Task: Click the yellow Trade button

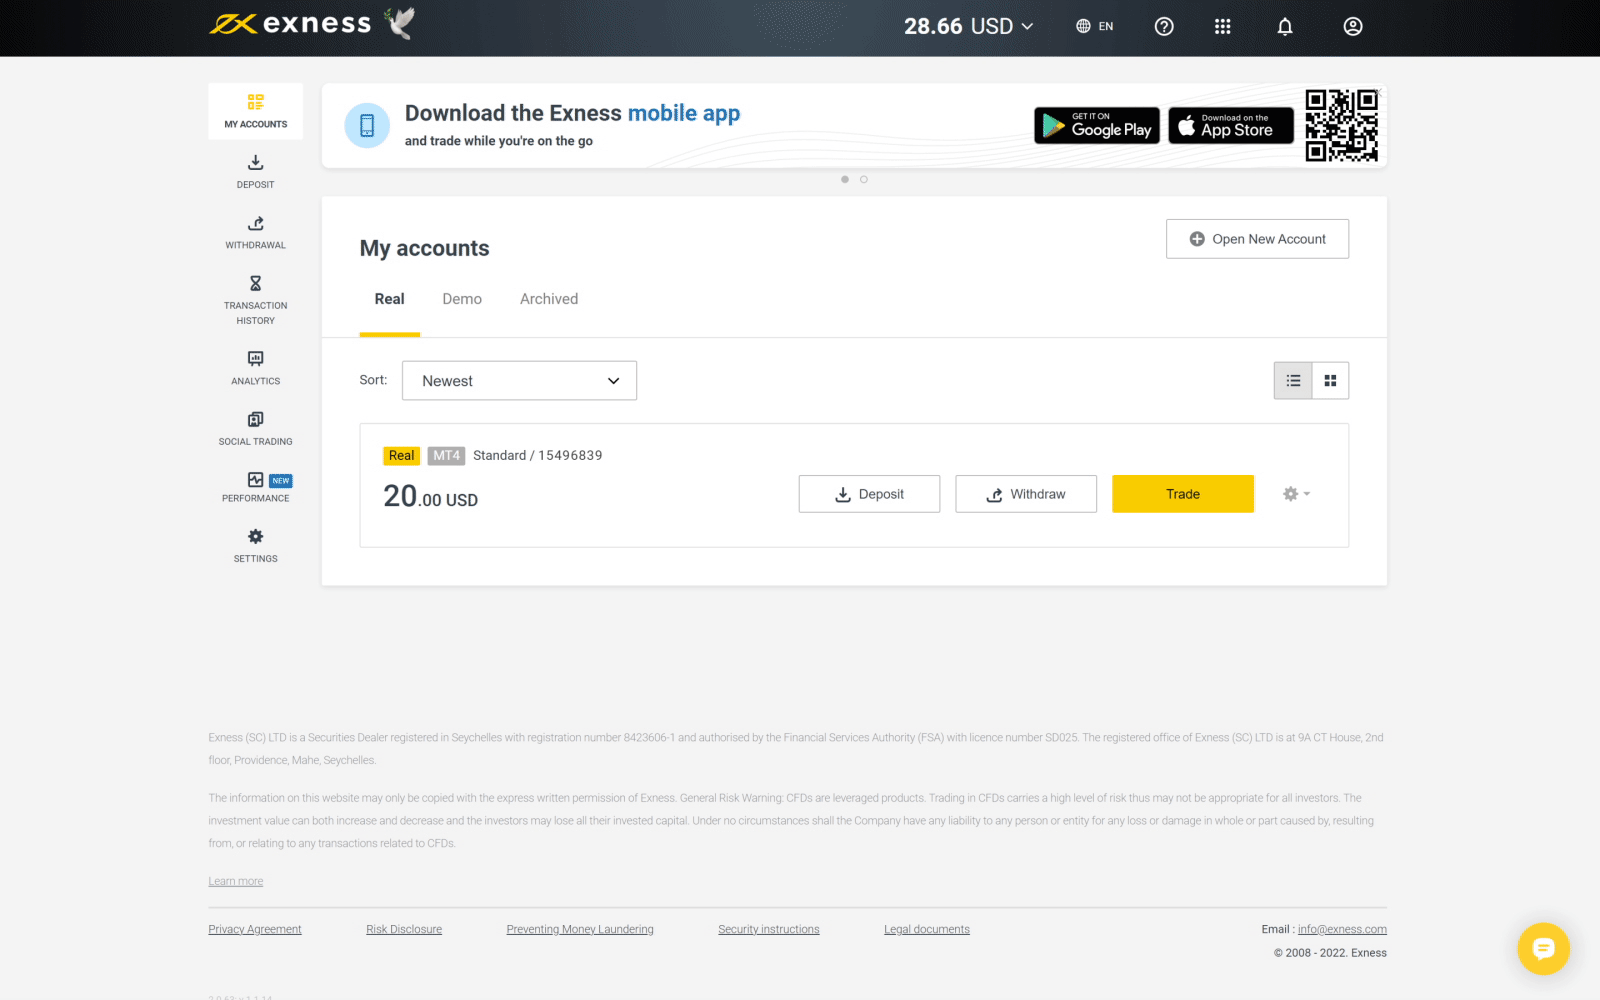Action: [x=1183, y=494]
